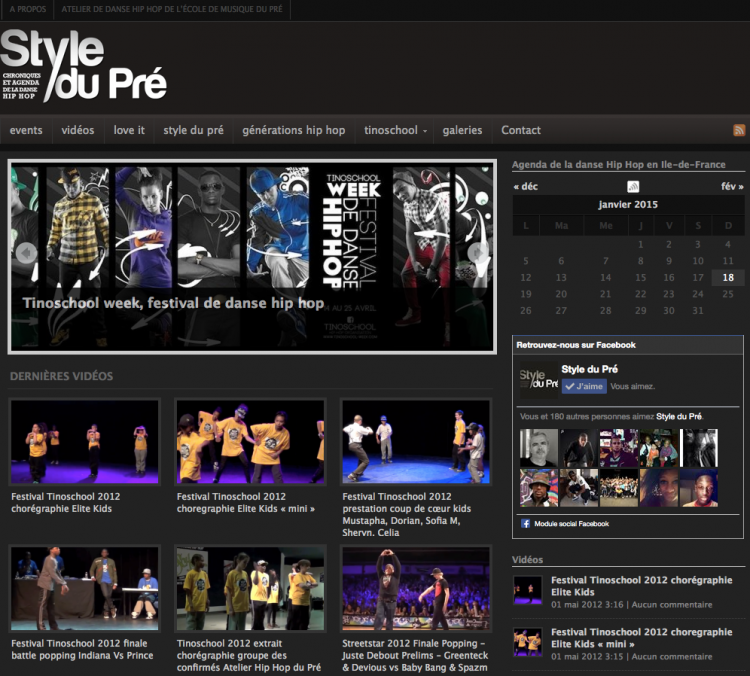Image resolution: width=750 pixels, height=676 pixels.
Task: Open coup de cœur kids video thumbnail
Action: click(x=416, y=442)
